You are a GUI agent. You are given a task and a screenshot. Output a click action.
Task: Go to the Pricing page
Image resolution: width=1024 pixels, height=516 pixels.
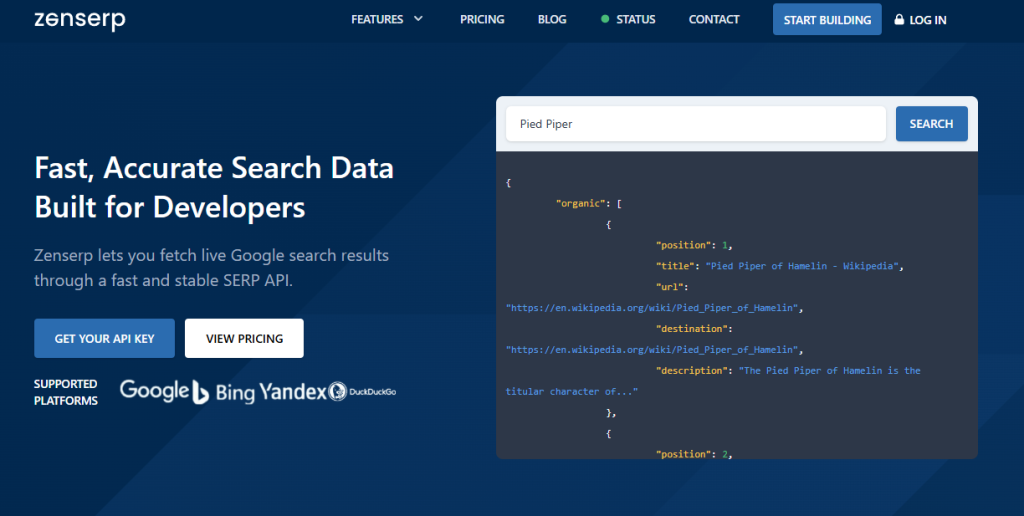point(482,20)
